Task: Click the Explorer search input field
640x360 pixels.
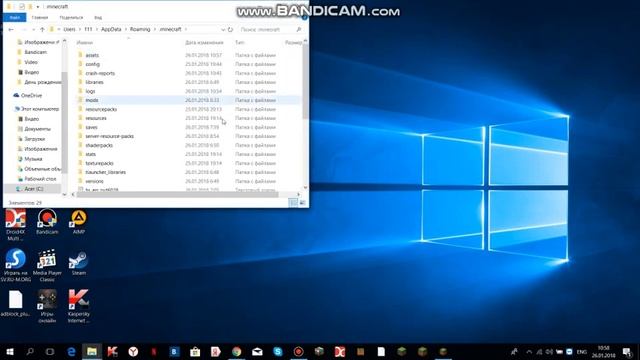Action: pyautogui.click(x=267, y=29)
